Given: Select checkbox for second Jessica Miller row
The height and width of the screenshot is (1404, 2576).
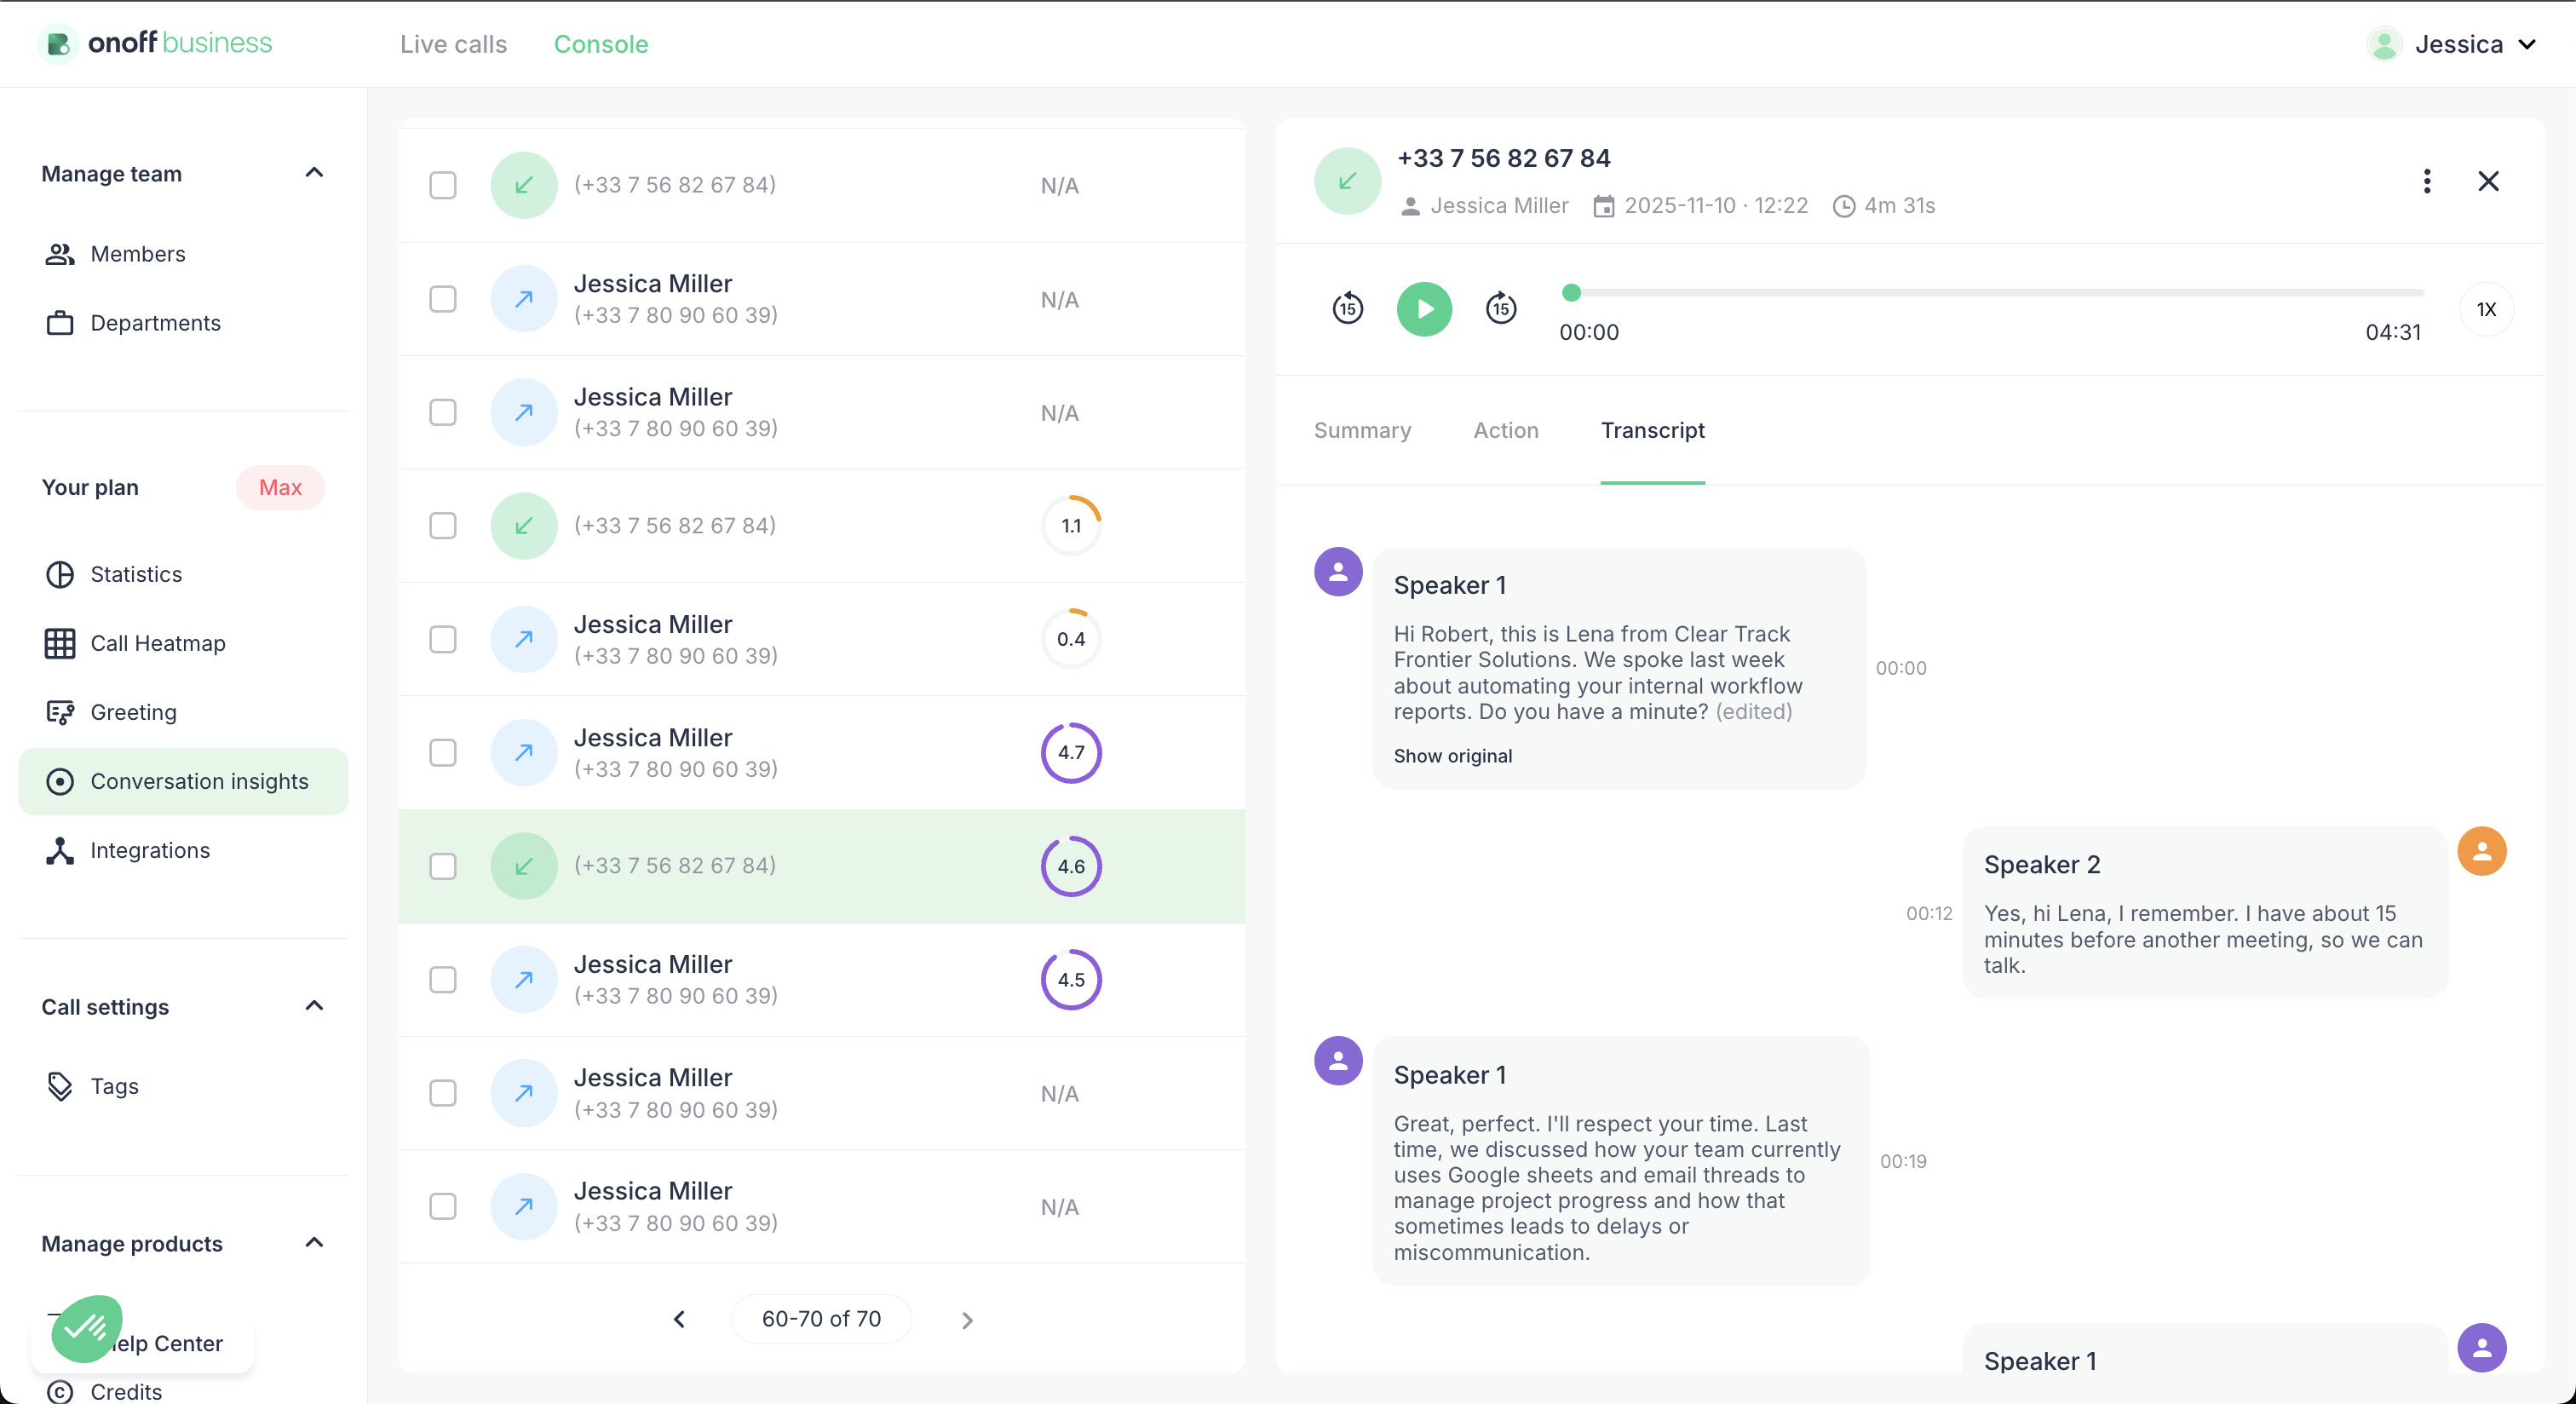Looking at the screenshot, I should click(x=443, y=413).
